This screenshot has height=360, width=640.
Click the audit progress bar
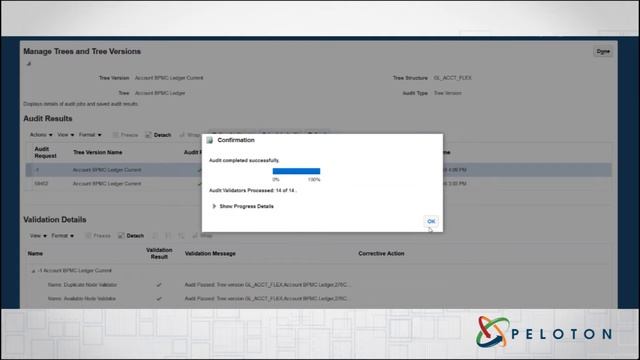coord(296,171)
